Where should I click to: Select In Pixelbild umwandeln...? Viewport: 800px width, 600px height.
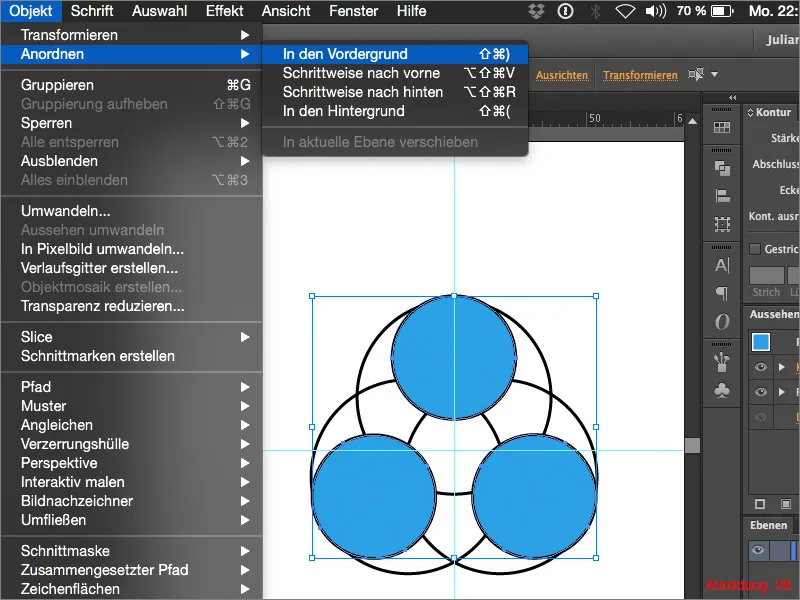[x=132, y=249]
